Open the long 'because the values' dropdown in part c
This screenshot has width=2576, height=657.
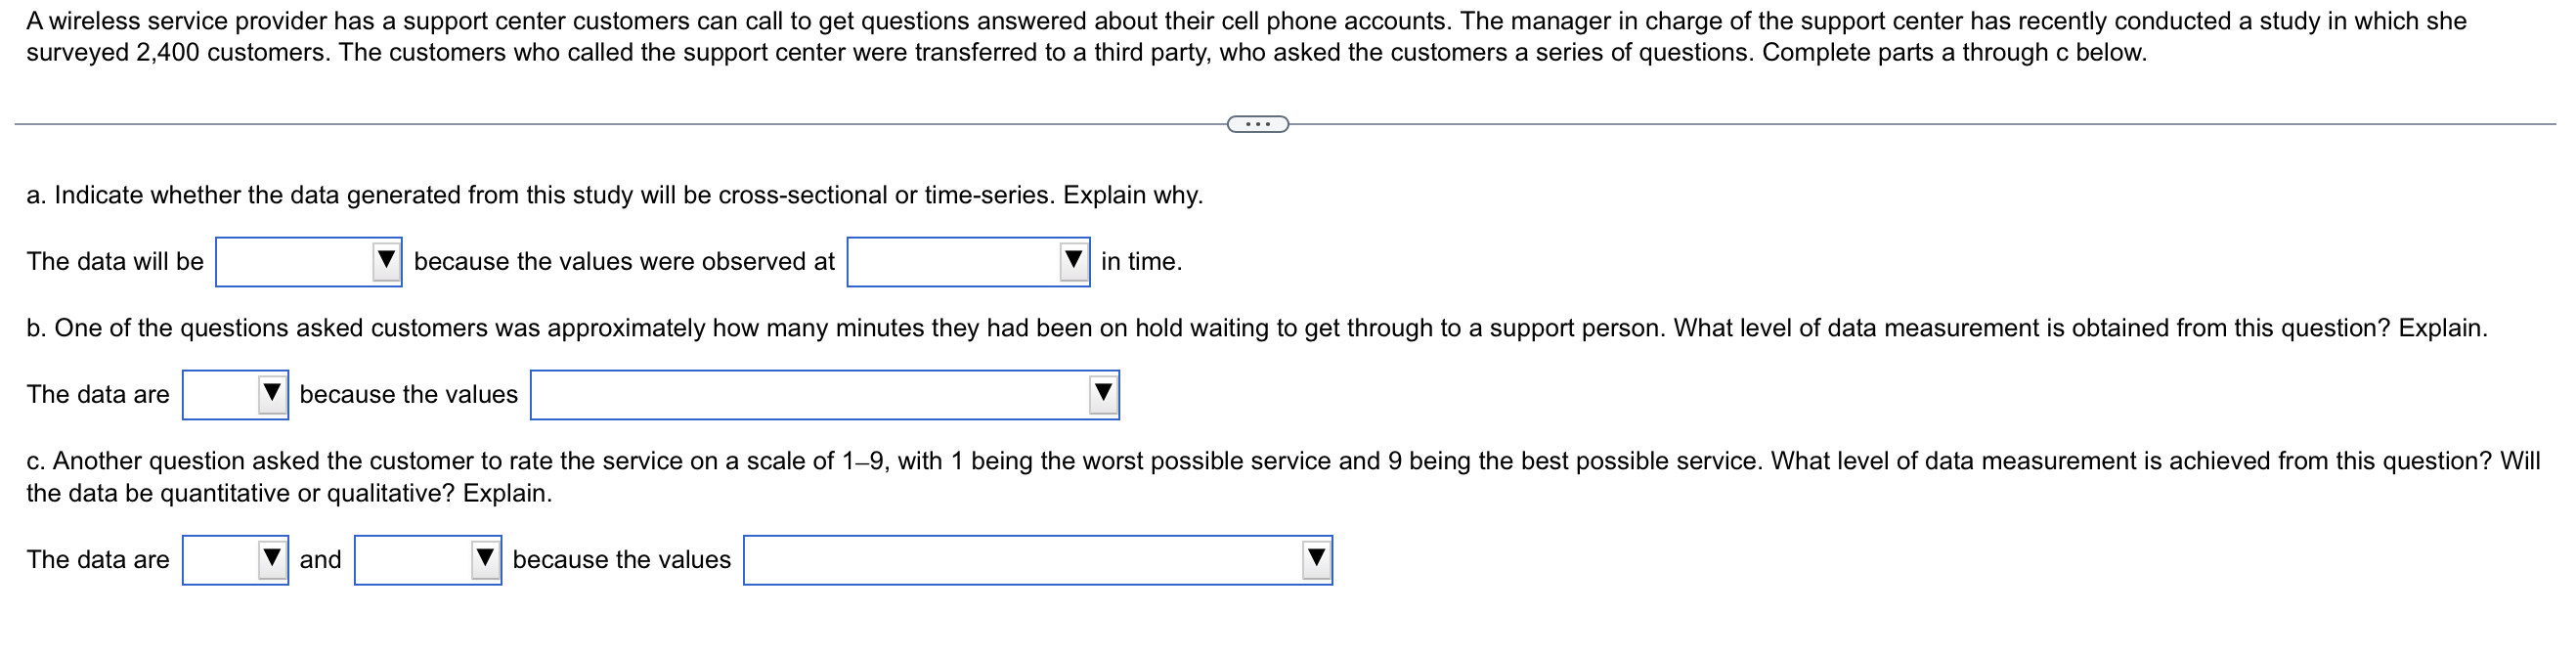(x=1035, y=560)
